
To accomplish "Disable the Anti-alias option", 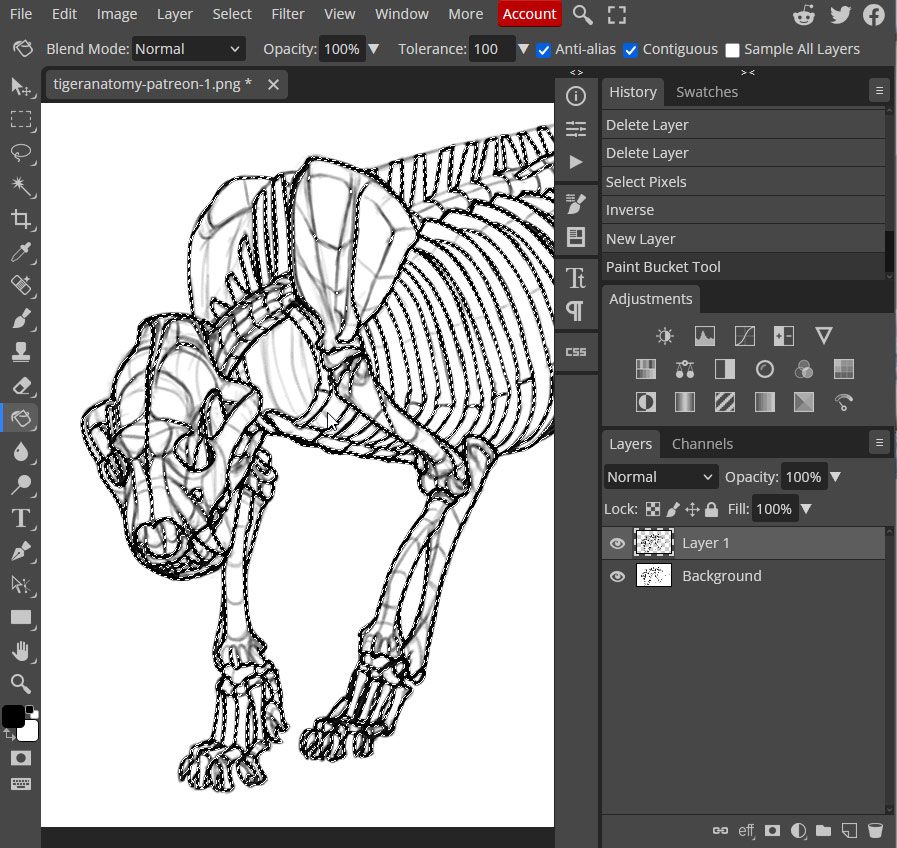I will click(543, 49).
